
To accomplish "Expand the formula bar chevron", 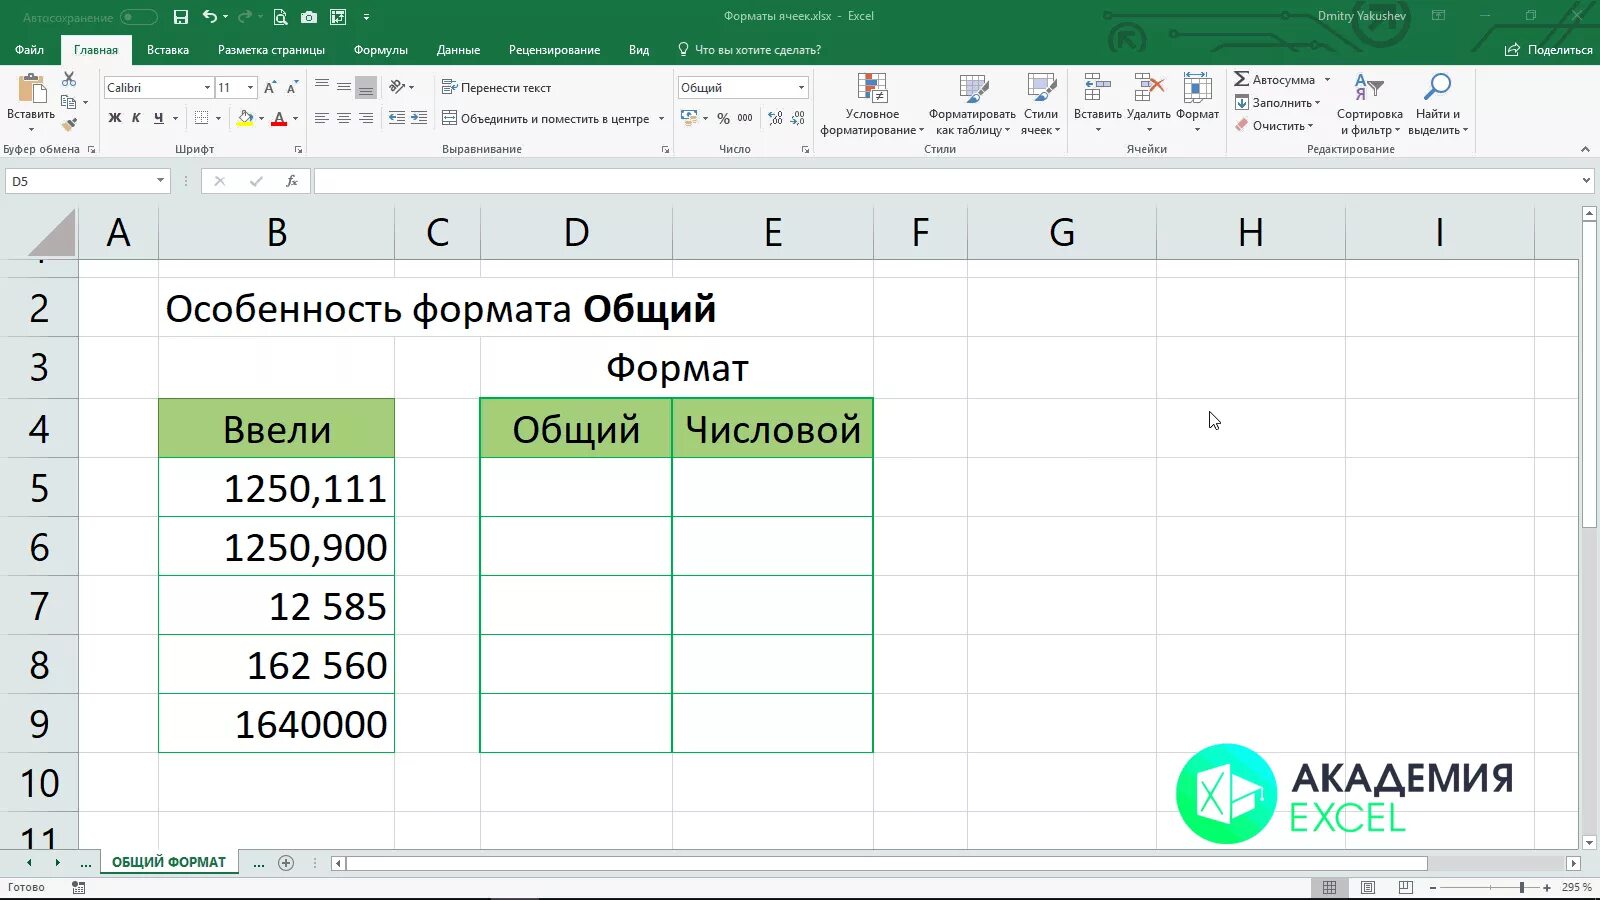I will [1586, 181].
